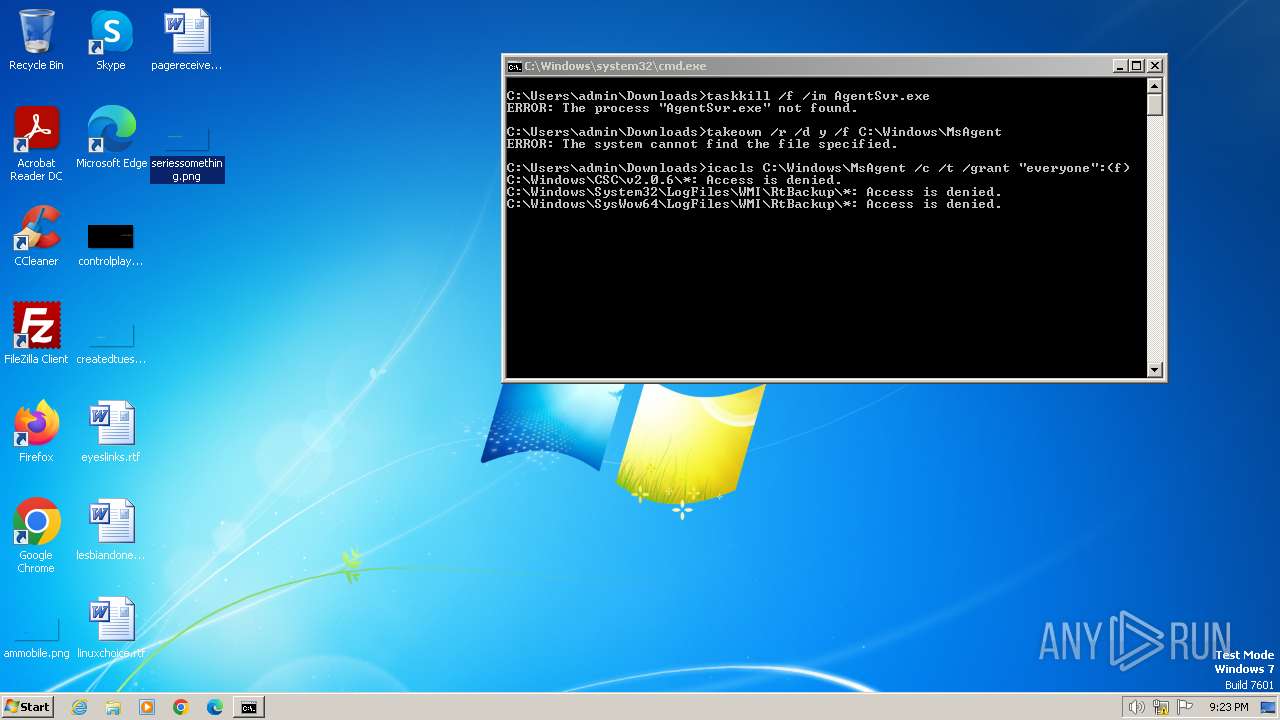Click cmd scrollbar down arrow

pos(1155,370)
